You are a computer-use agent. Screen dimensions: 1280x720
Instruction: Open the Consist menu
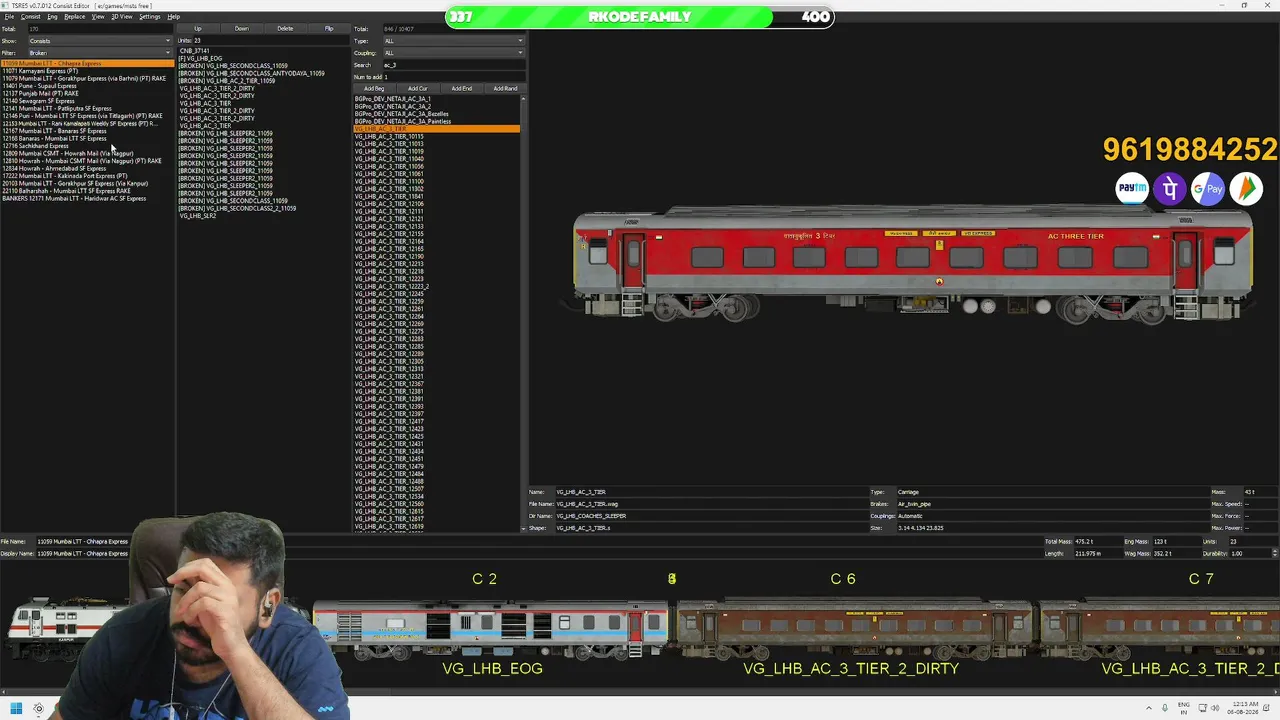click(x=31, y=17)
